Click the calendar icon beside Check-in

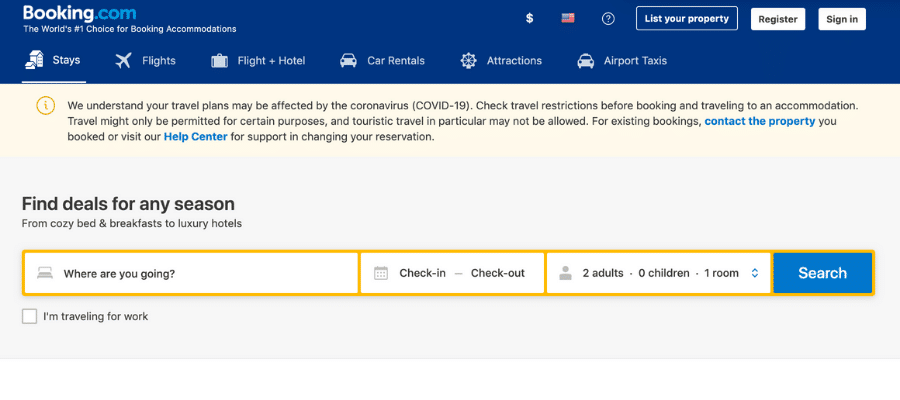pos(380,273)
